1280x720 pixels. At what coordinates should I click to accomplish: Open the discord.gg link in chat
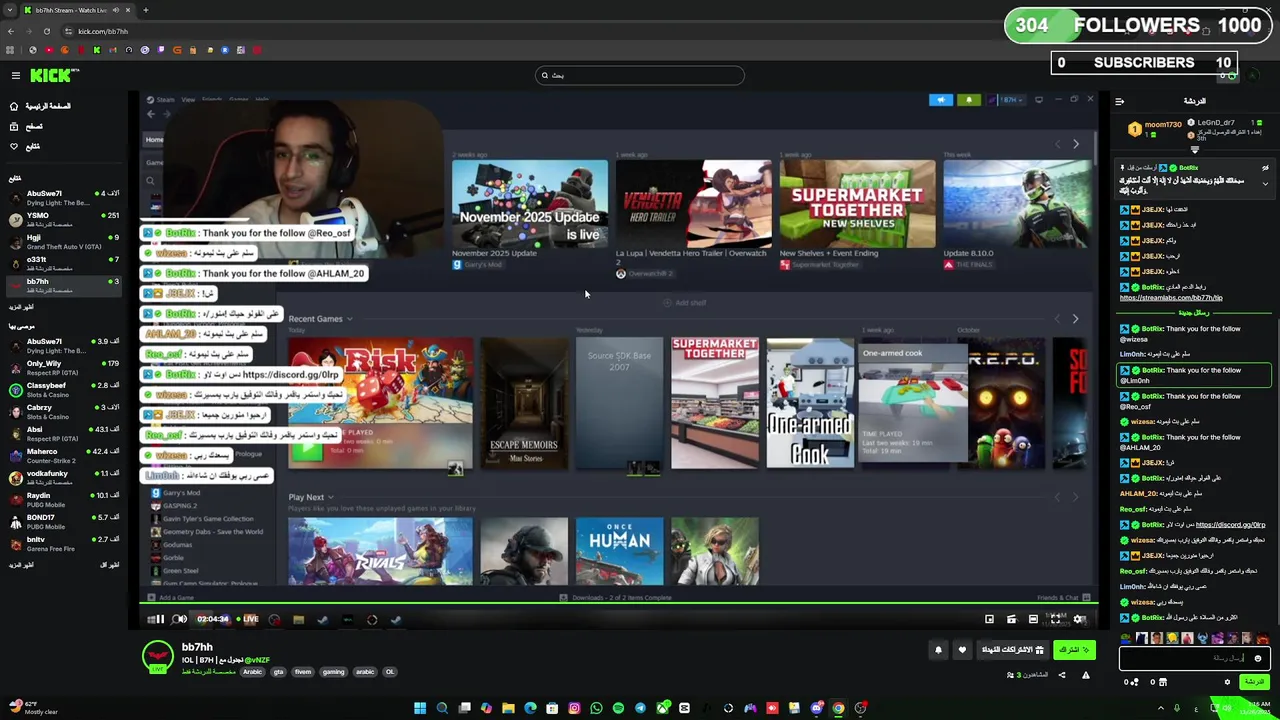(1230, 525)
